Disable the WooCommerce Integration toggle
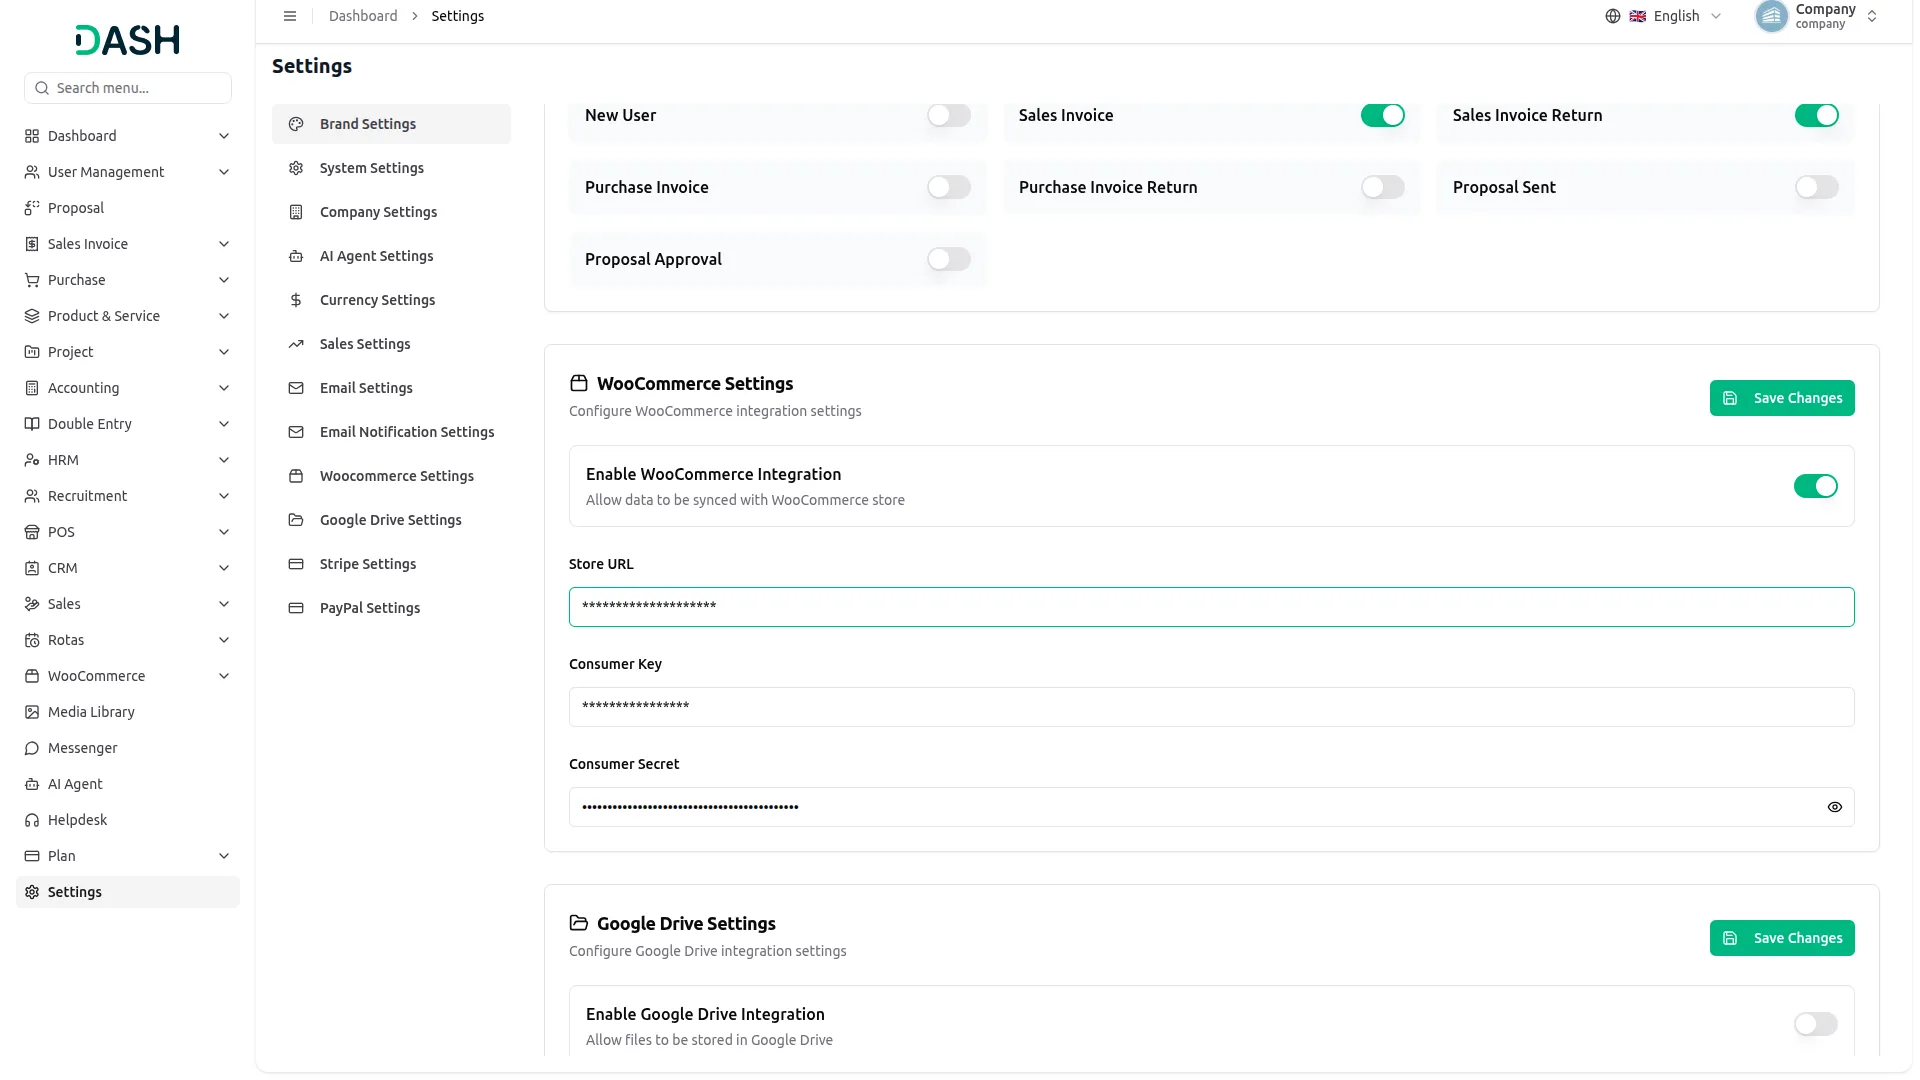The height and width of the screenshot is (1080, 1920). pos(1815,486)
